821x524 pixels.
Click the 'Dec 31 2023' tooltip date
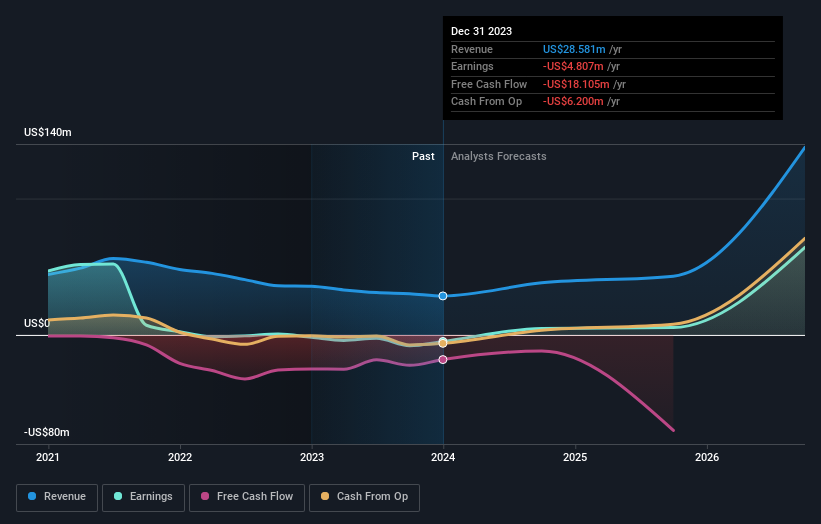point(481,31)
